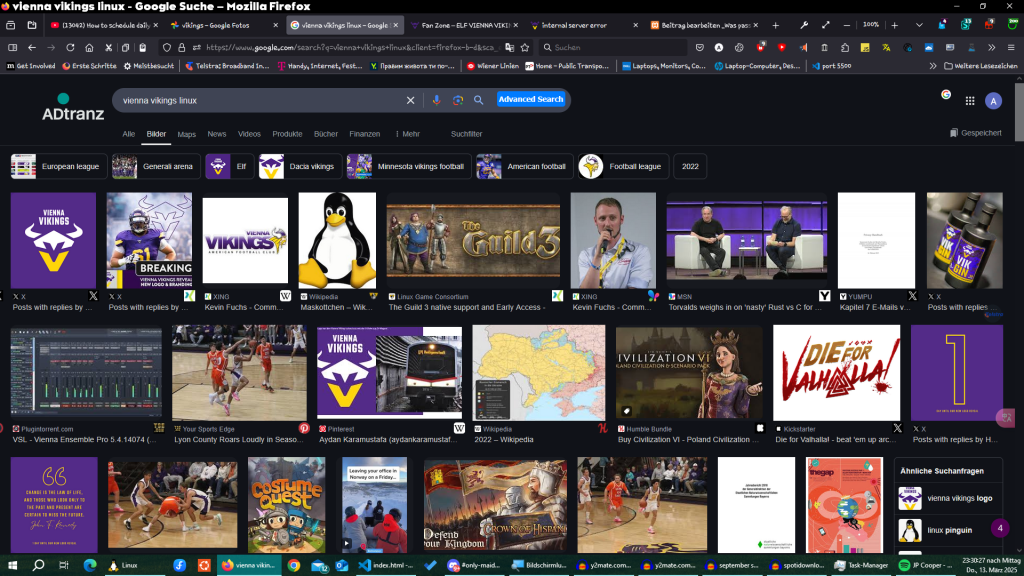Switch to the Fan Zone ELF Vienna Vikings tab

point(464,25)
